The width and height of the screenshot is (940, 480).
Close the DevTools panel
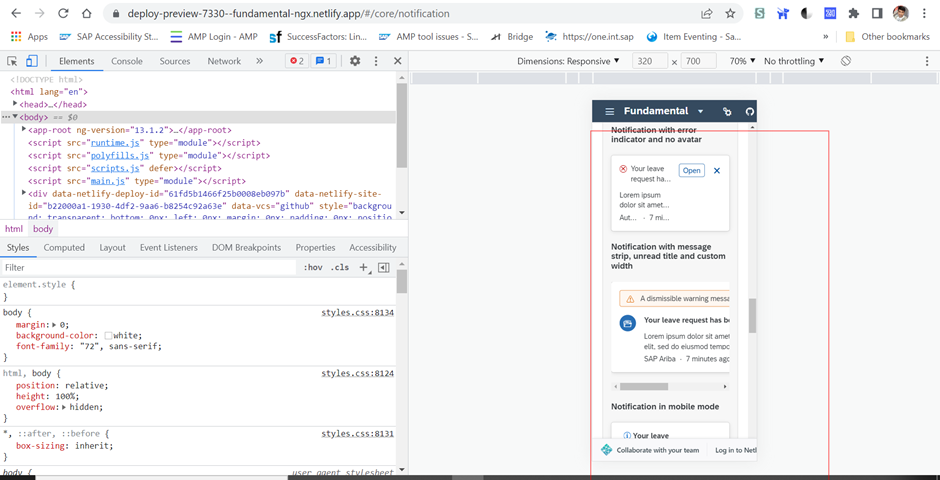click(x=397, y=61)
